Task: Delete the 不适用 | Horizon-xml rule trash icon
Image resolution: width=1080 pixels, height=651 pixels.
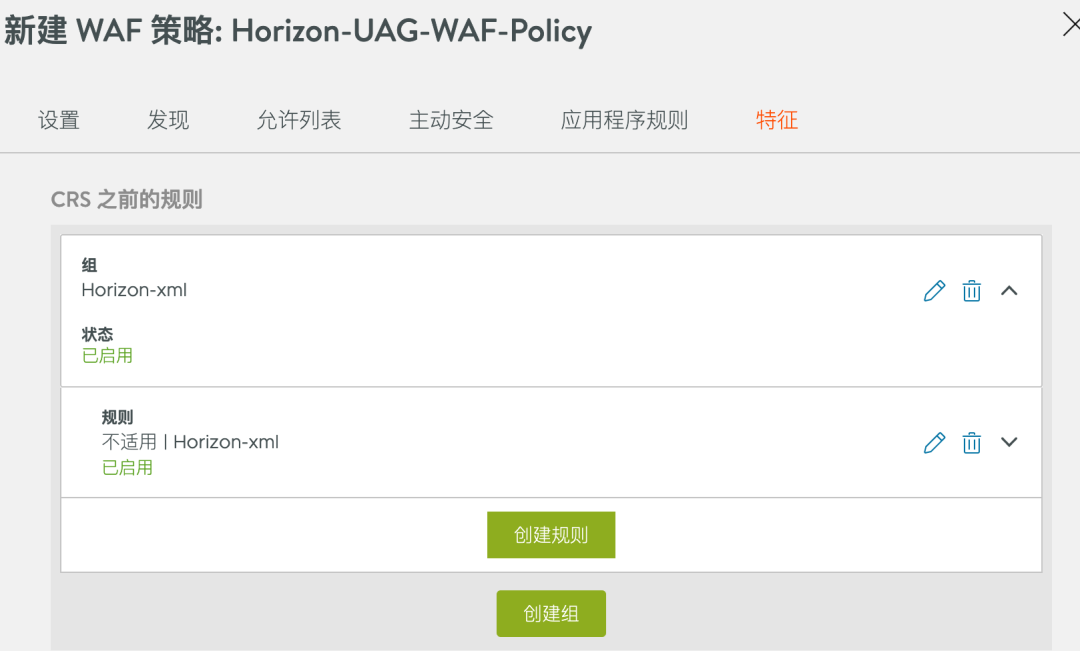Action: pos(971,443)
